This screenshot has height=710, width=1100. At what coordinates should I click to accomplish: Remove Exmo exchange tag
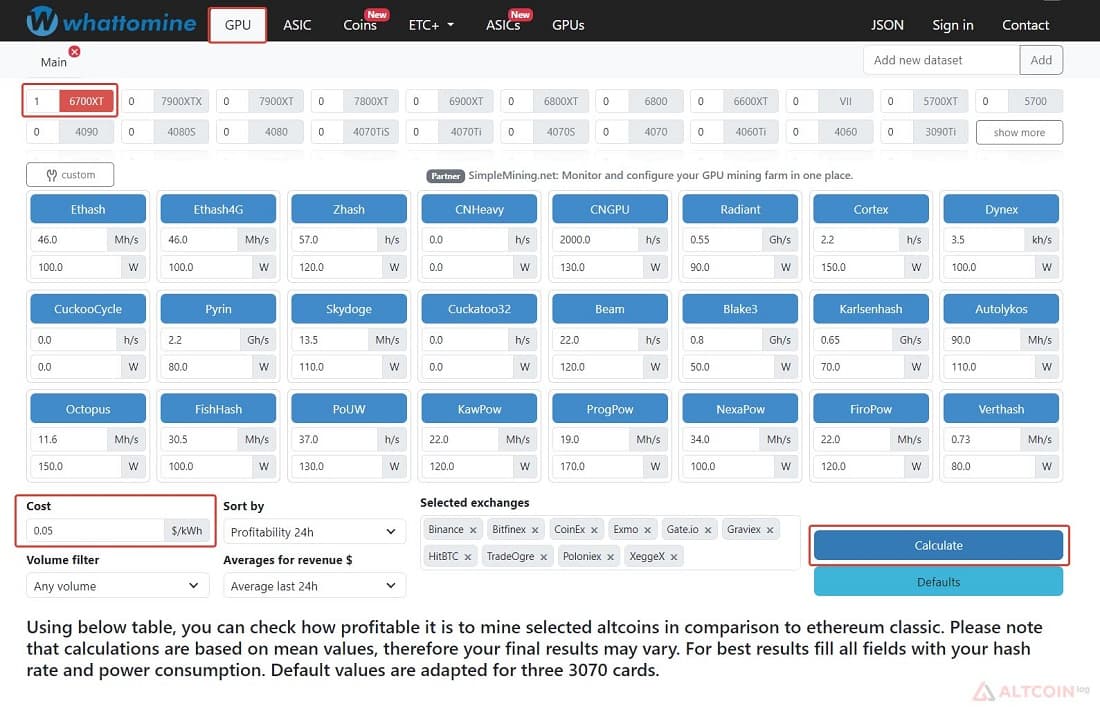648,530
